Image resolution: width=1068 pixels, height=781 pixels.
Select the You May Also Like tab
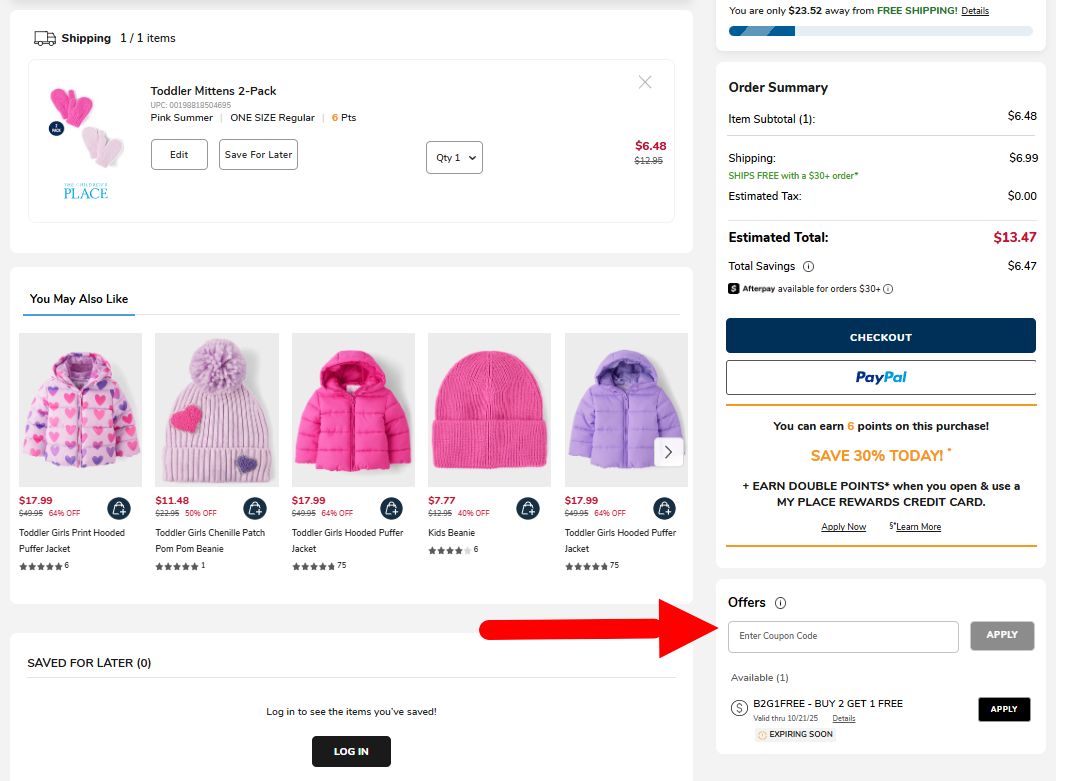click(78, 299)
